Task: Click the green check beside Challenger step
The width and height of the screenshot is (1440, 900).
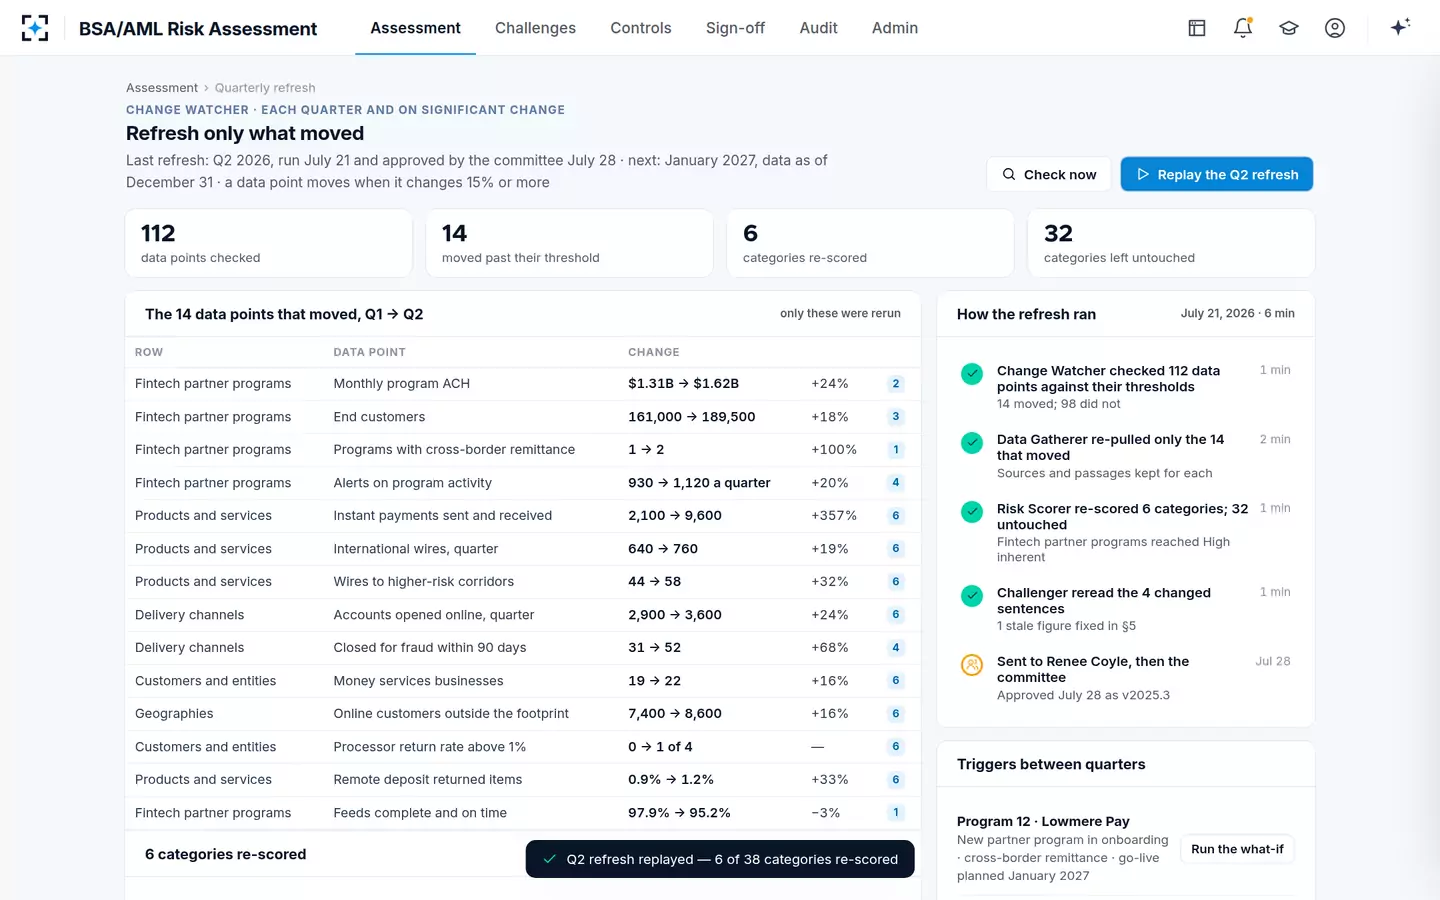Action: [972, 596]
